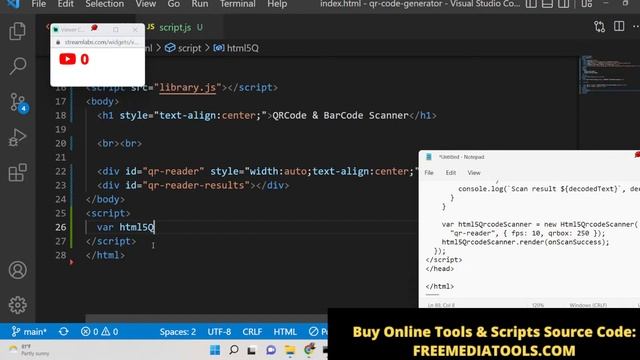Screen dimensions: 640x360
Task: Open the Windows Start button
Action: click(x=215, y=350)
